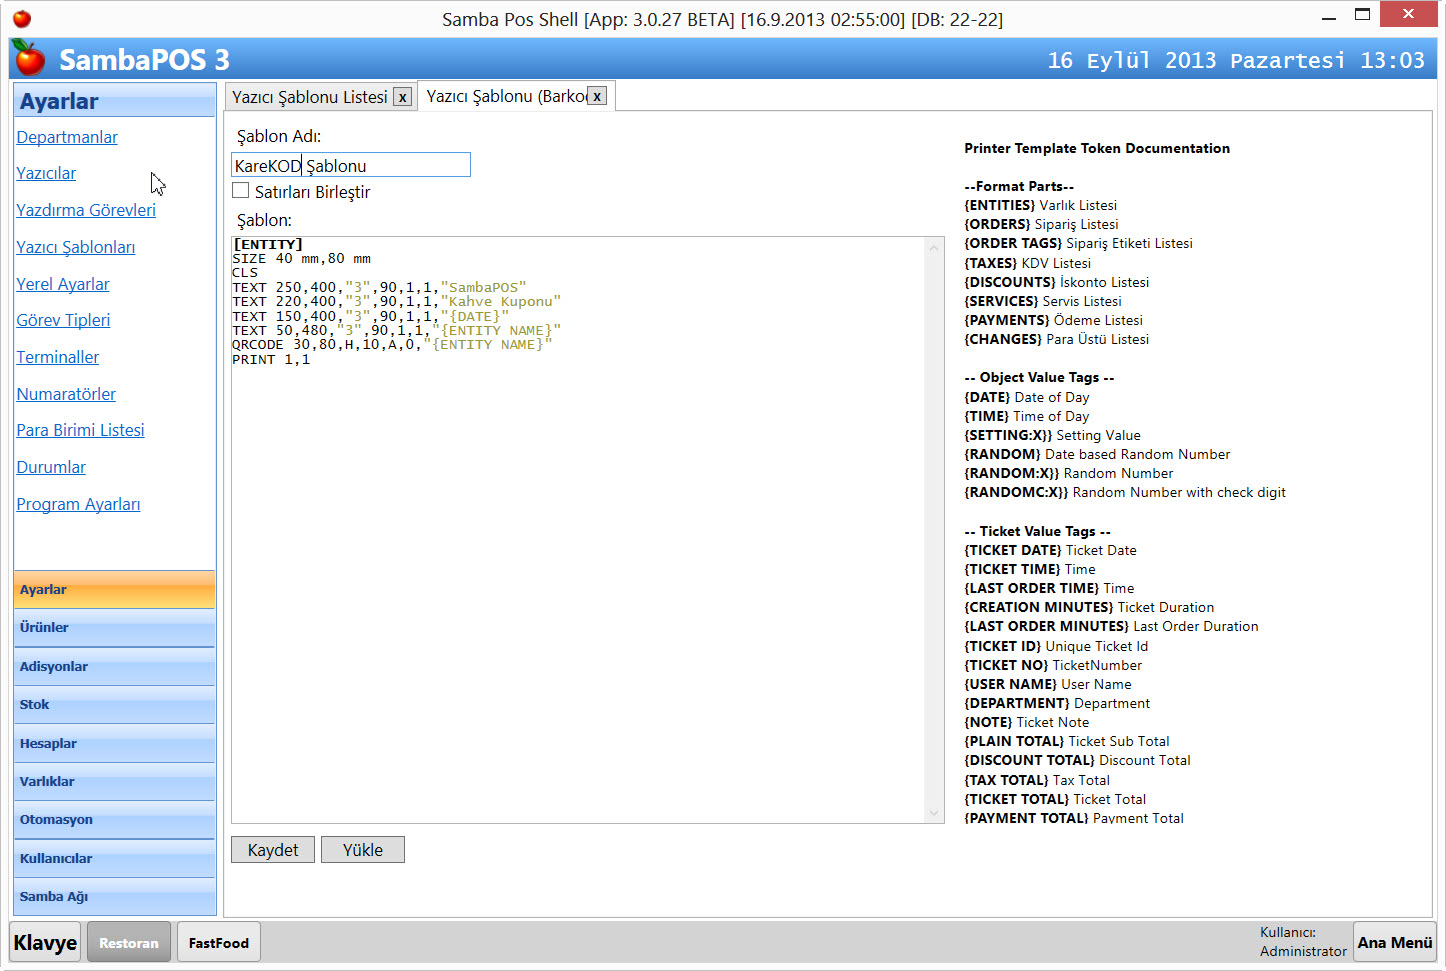The height and width of the screenshot is (971, 1446).
Task: Click the Şablon Adı text field
Action: (x=350, y=165)
